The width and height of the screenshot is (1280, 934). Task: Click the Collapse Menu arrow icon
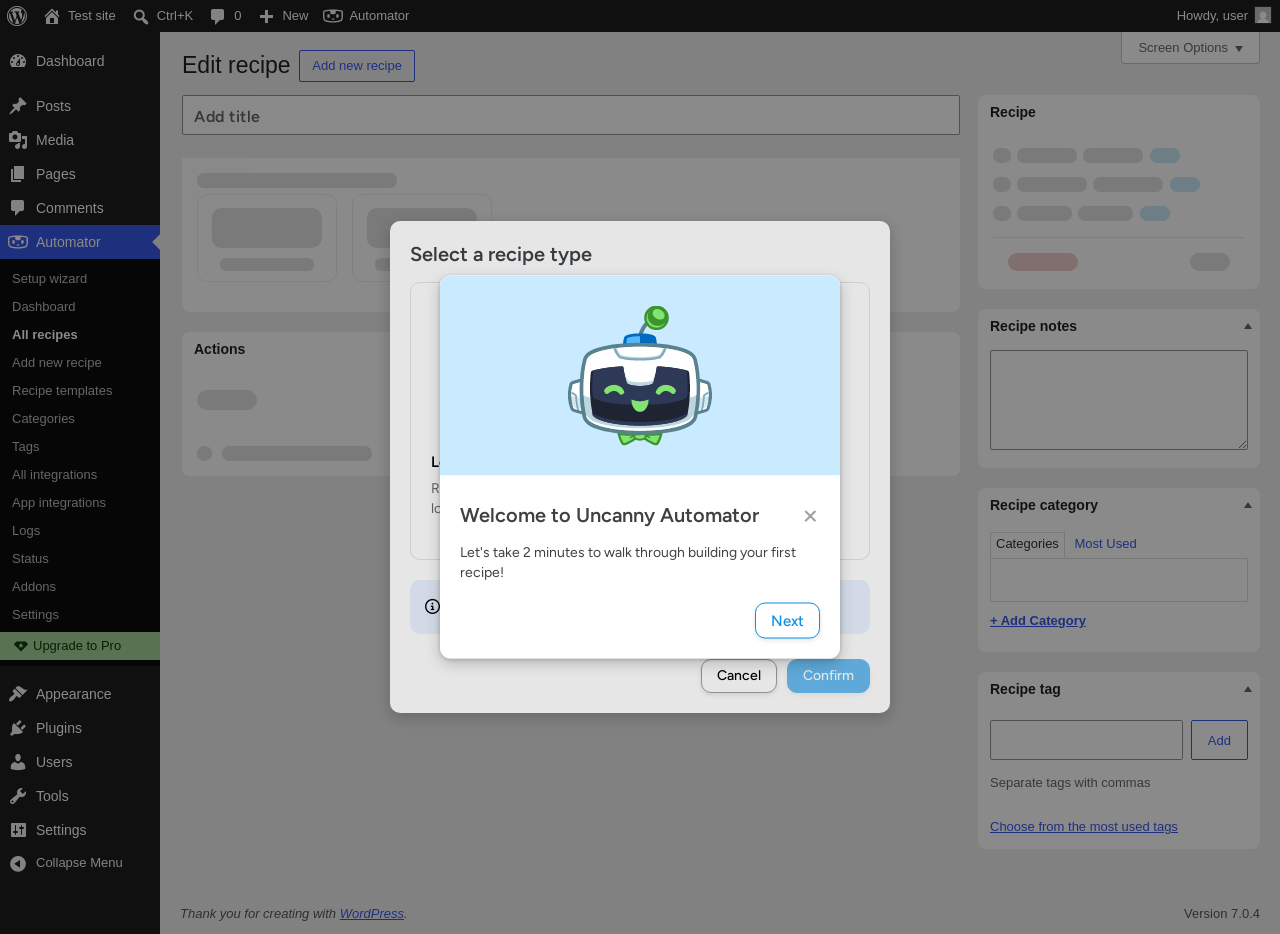pos(18,863)
